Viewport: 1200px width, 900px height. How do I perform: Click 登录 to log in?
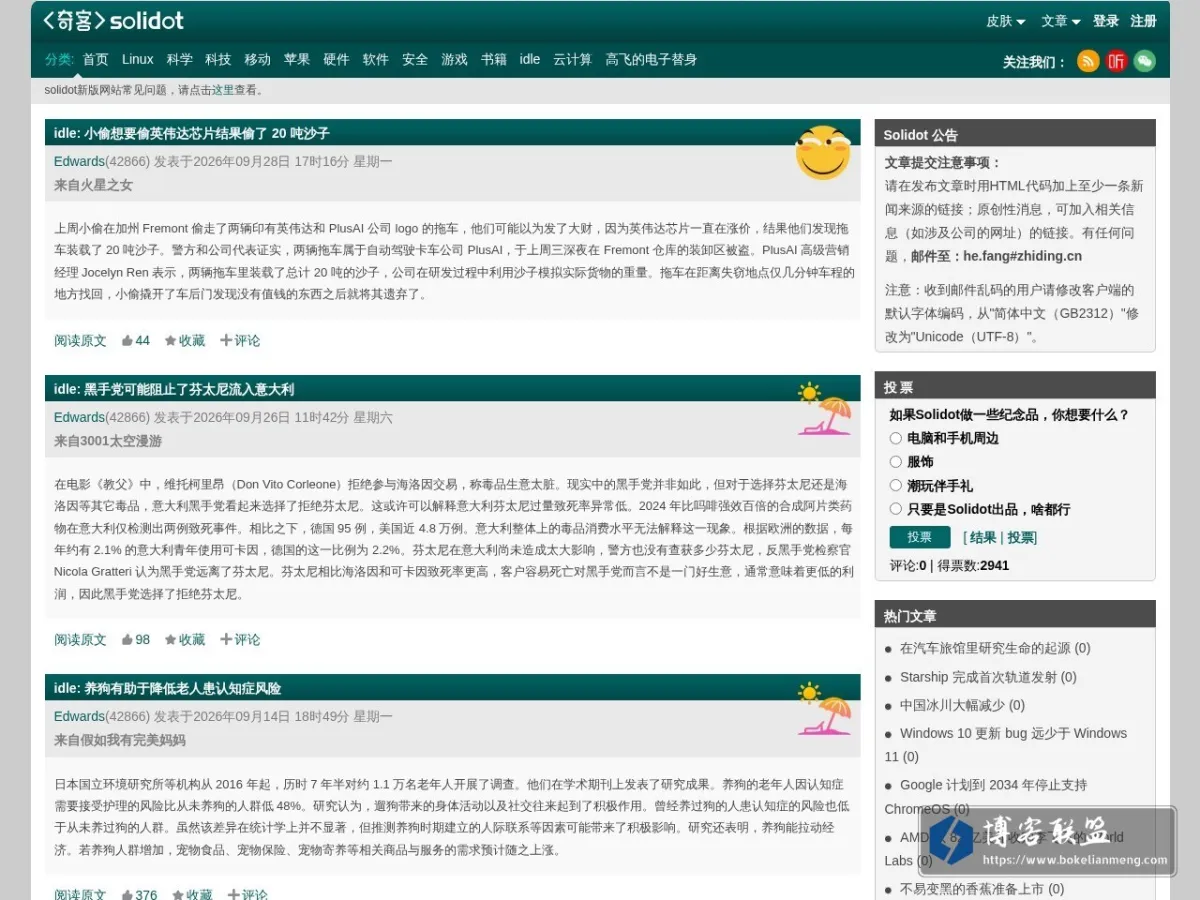click(1106, 21)
